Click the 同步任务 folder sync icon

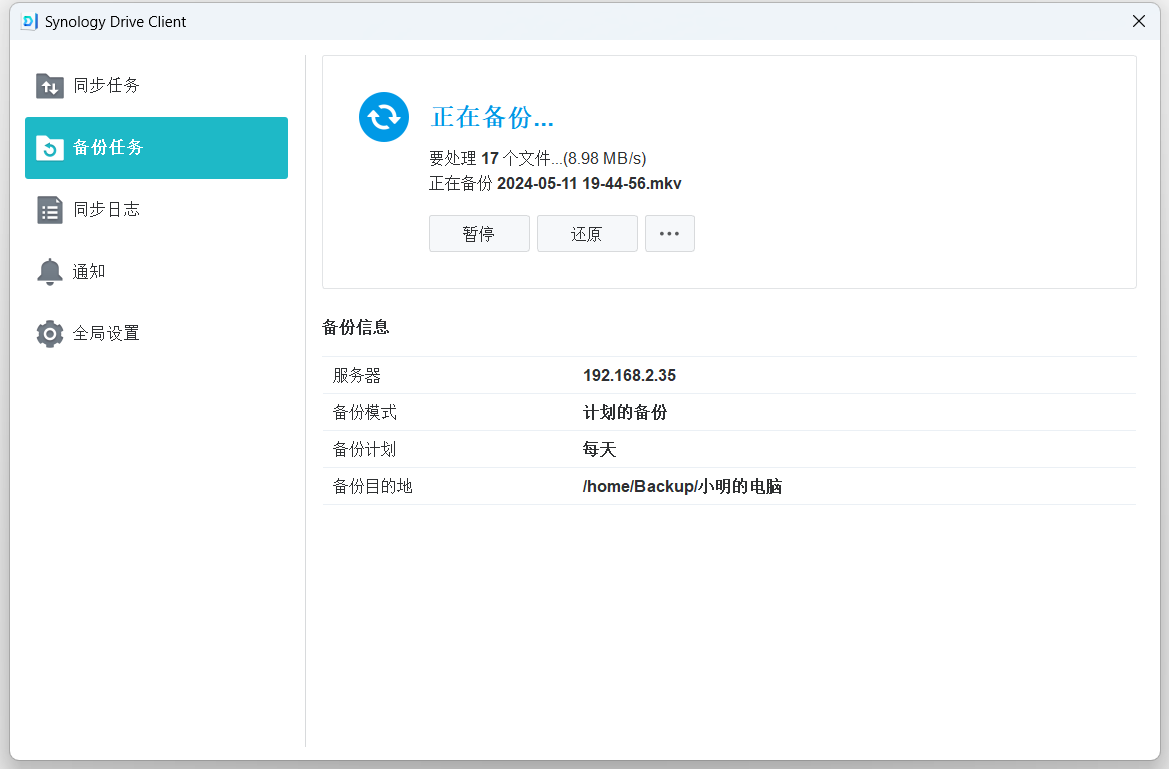[50, 86]
